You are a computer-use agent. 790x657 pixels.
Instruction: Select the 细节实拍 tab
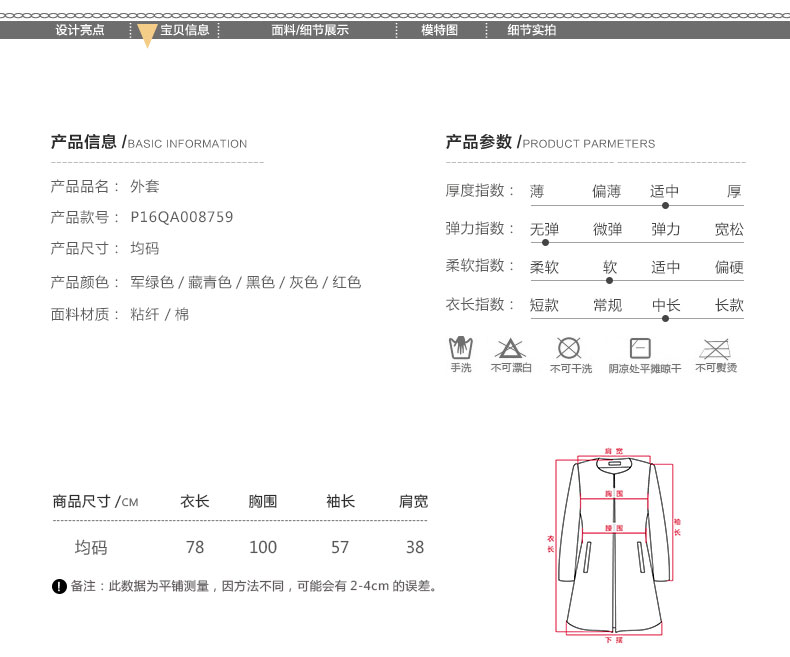(x=531, y=30)
